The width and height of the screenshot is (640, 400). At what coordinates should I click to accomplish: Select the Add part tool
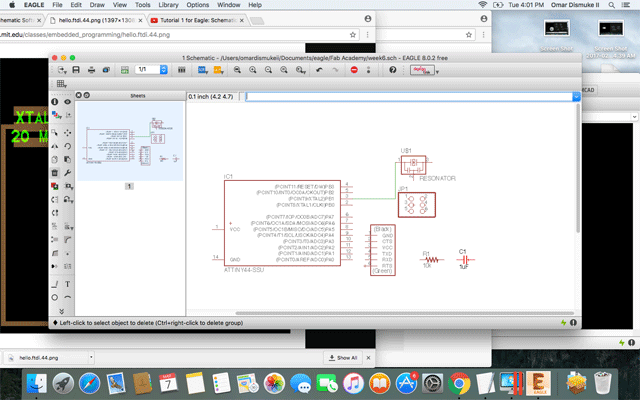click(55, 186)
